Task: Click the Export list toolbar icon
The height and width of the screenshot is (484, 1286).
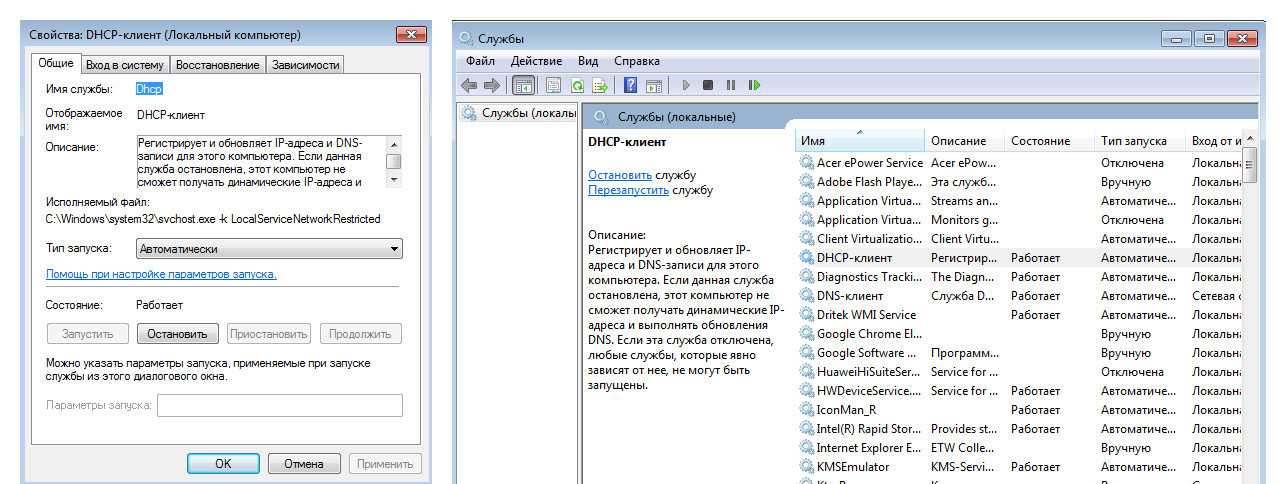Action: pos(600,86)
